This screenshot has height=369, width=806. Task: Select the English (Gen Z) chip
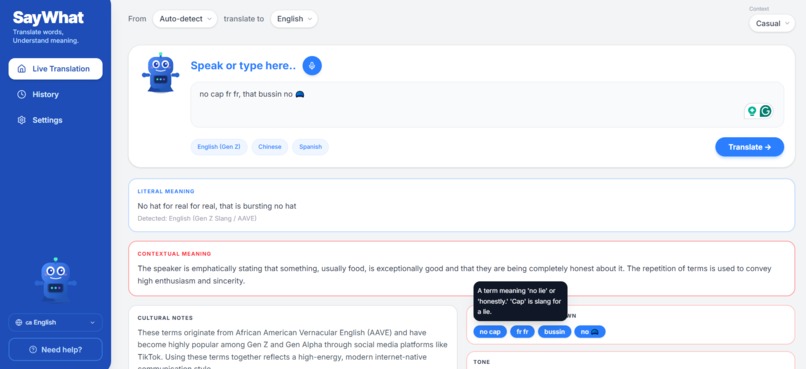[219, 147]
